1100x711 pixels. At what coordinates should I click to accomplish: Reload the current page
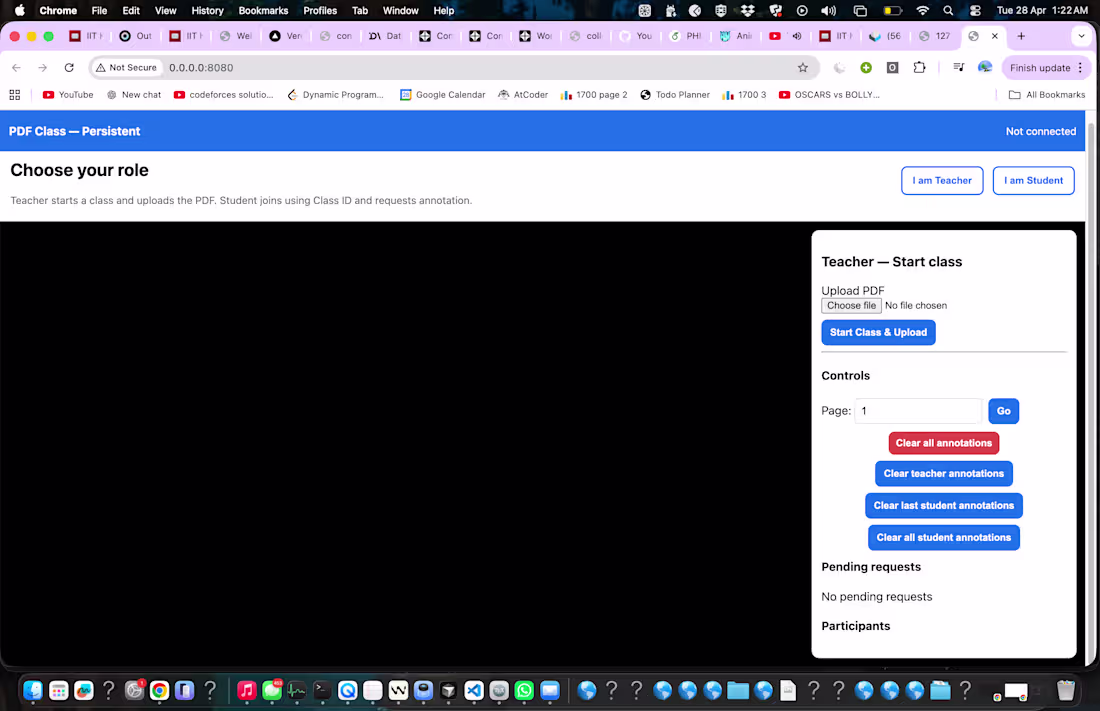coord(69,67)
